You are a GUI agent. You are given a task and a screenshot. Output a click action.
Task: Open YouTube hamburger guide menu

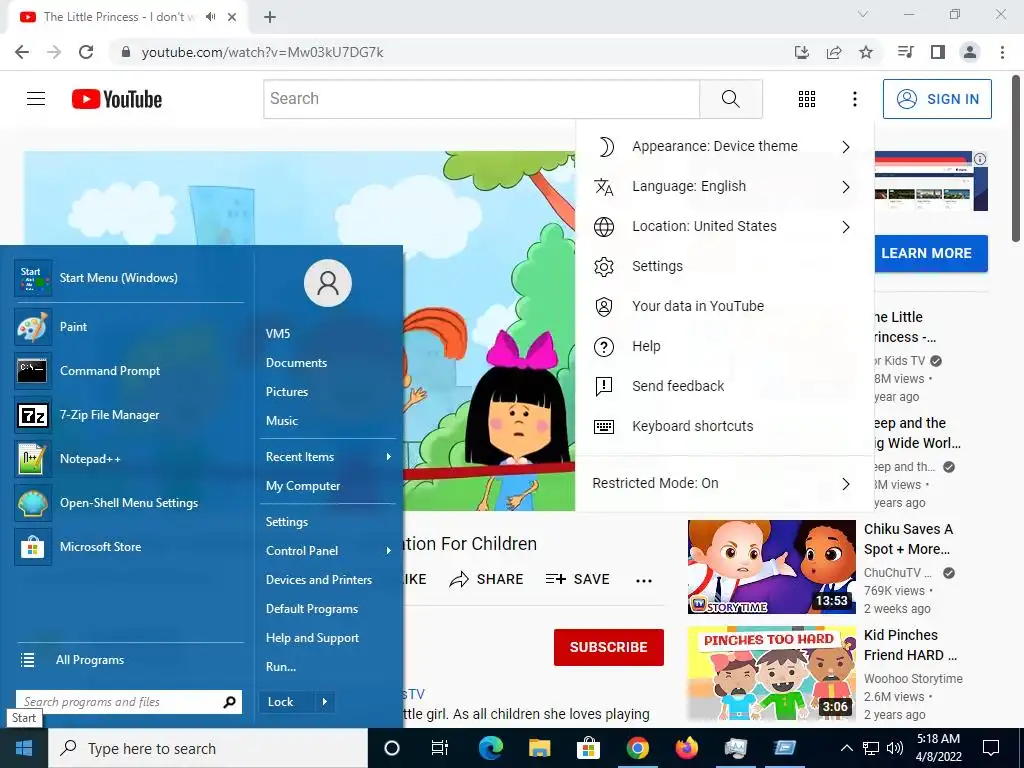[x=36, y=99]
